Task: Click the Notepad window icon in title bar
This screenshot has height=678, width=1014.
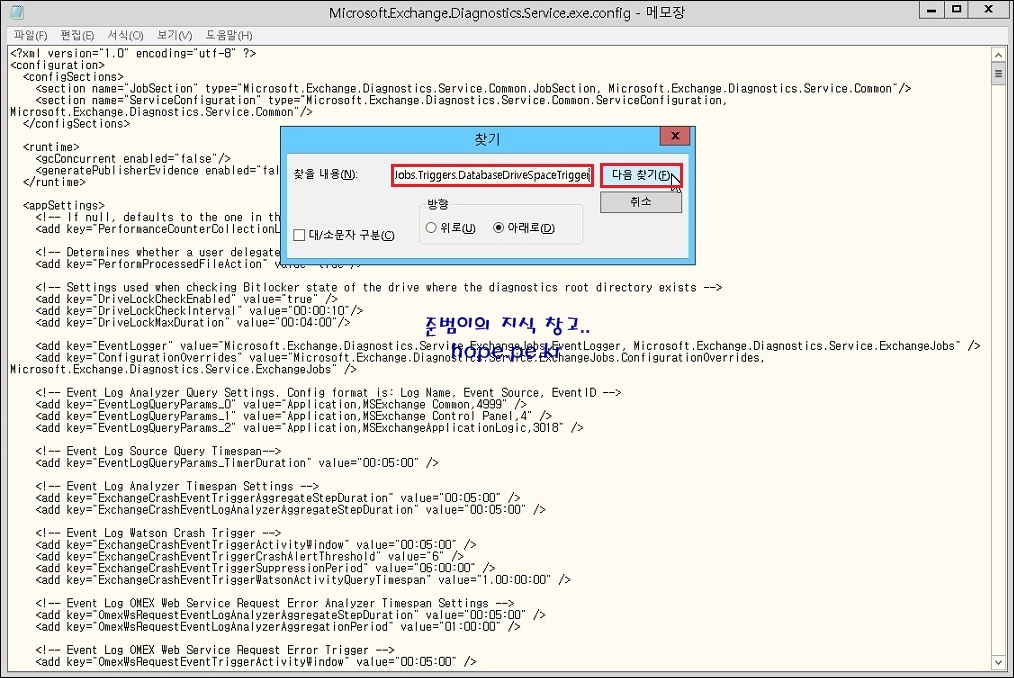Action: point(17,12)
